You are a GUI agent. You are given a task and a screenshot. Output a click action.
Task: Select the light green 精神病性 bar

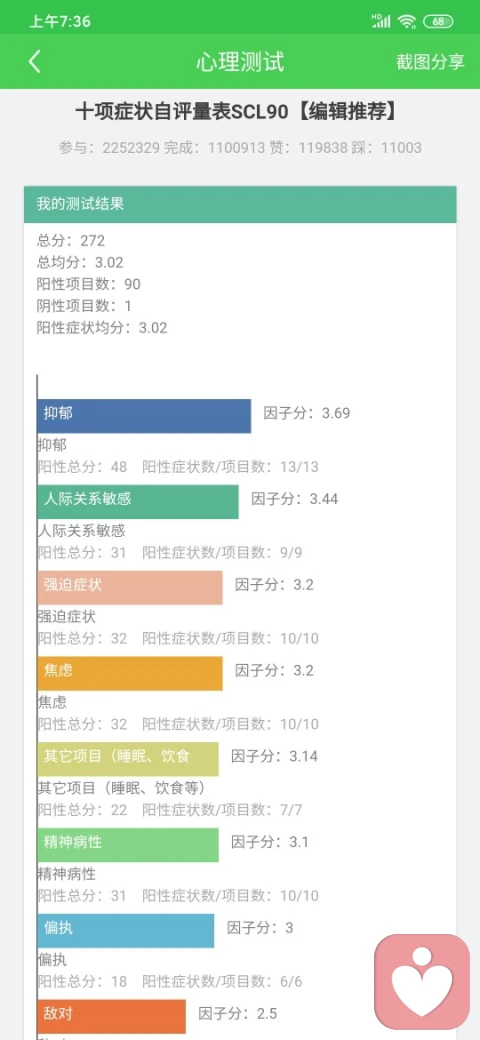click(x=128, y=845)
